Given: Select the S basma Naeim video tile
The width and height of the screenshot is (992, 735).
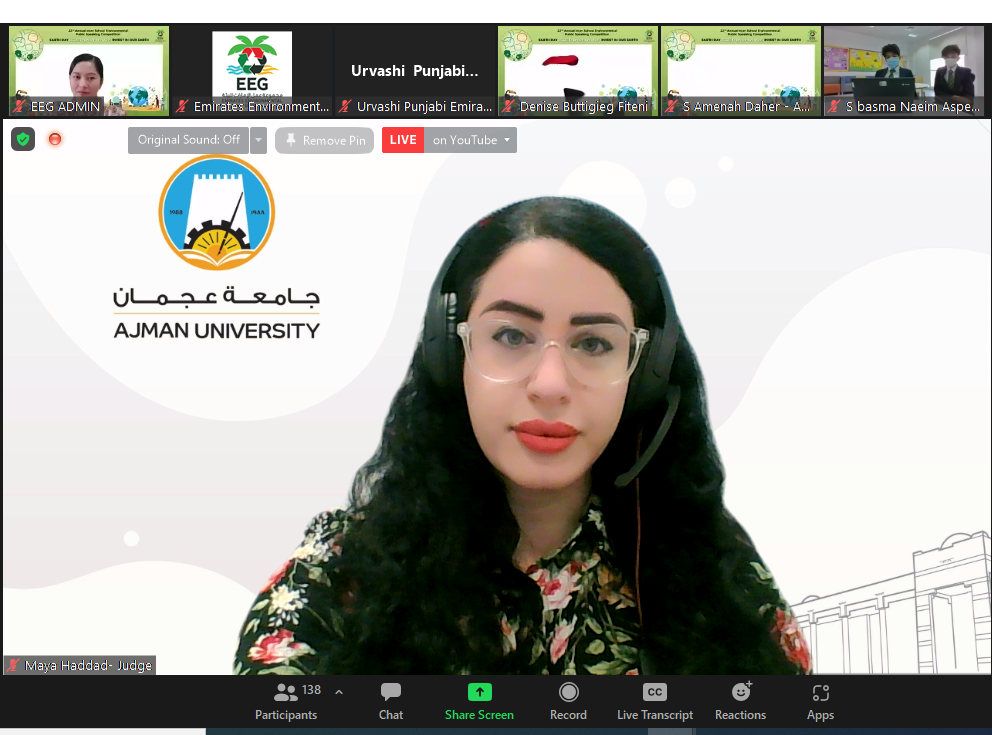Looking at the screenshot, I should pos(905,70).
